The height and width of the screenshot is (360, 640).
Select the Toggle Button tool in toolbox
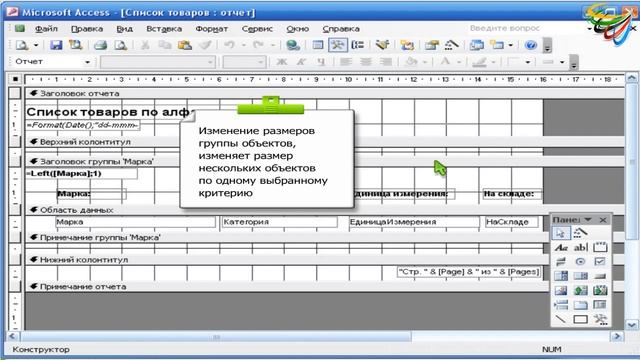coord(561,262)
